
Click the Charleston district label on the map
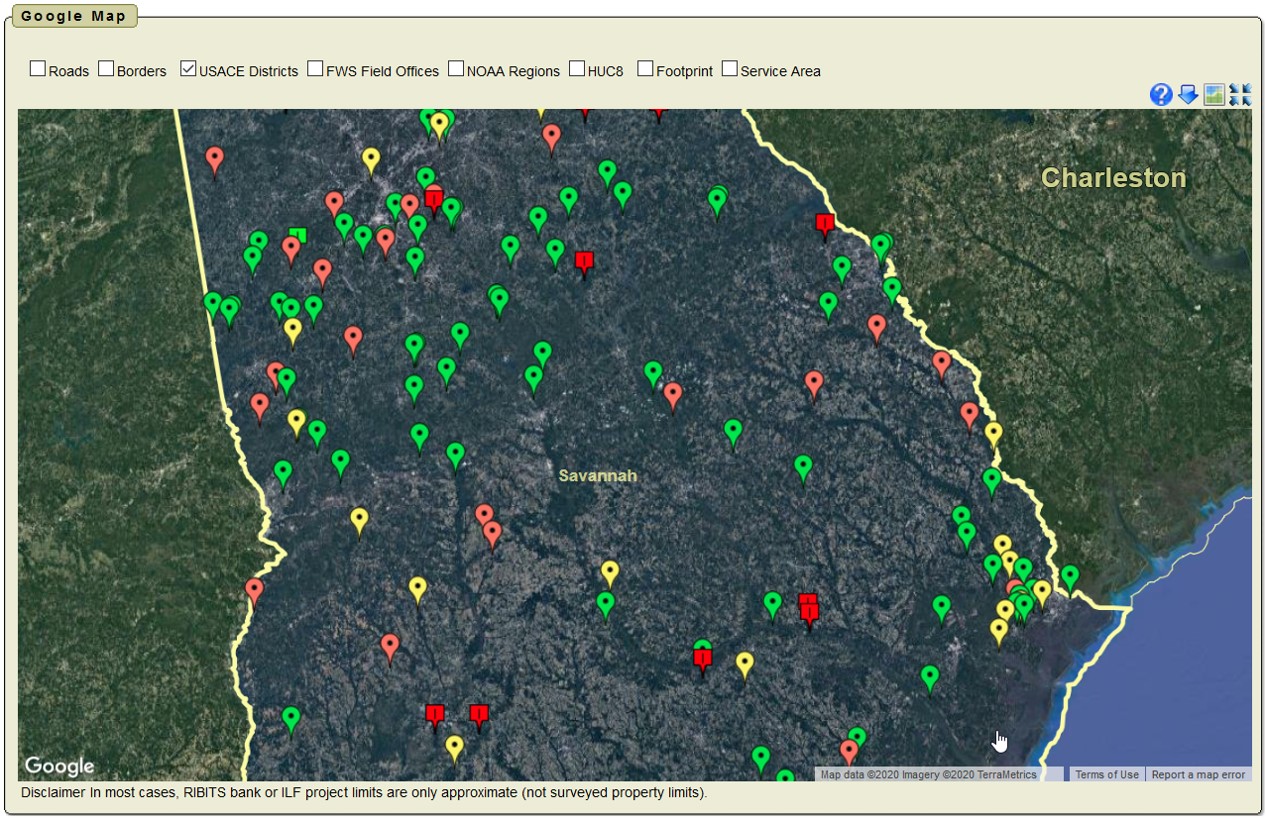1113,178
